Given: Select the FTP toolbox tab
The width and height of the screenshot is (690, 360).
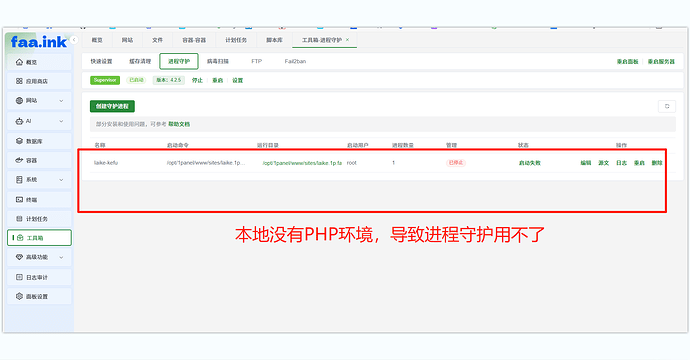Looking at the screenshot, I should click(x=257, y=61).
